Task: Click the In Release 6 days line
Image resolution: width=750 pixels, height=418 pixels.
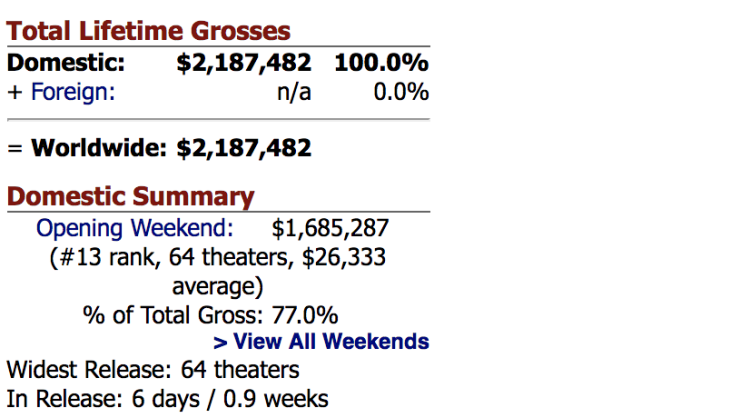Action: tap(167, 399)
